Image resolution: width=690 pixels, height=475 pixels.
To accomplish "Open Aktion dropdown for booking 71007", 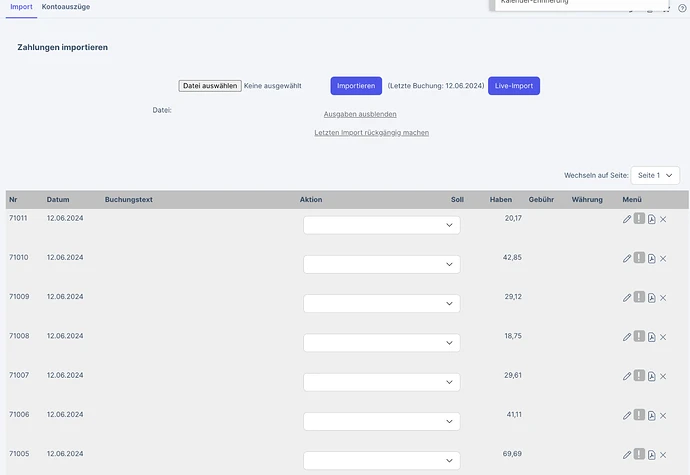I will [x=382, y=382].
